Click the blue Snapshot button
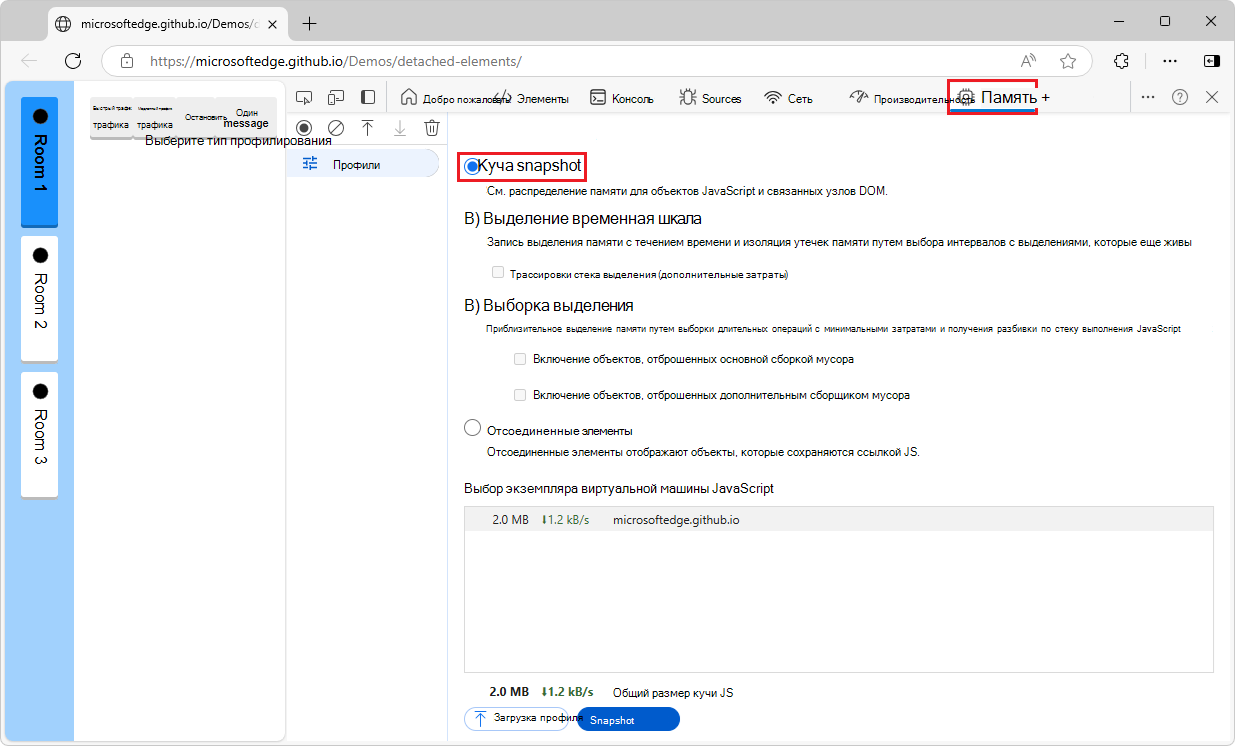Screen dimensions: 1235x746 pos(628,720)
